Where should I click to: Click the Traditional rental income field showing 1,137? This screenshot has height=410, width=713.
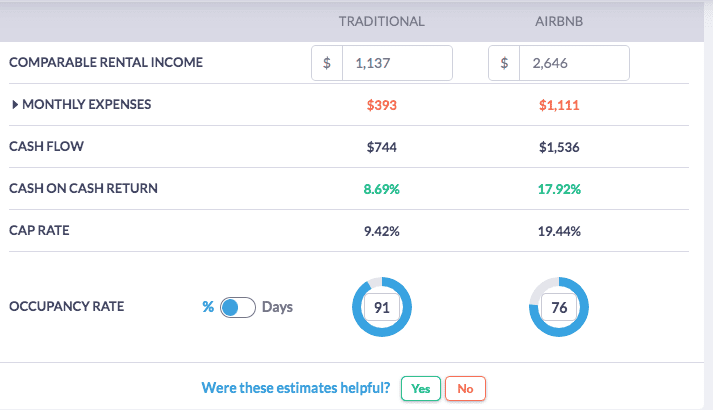396,63
